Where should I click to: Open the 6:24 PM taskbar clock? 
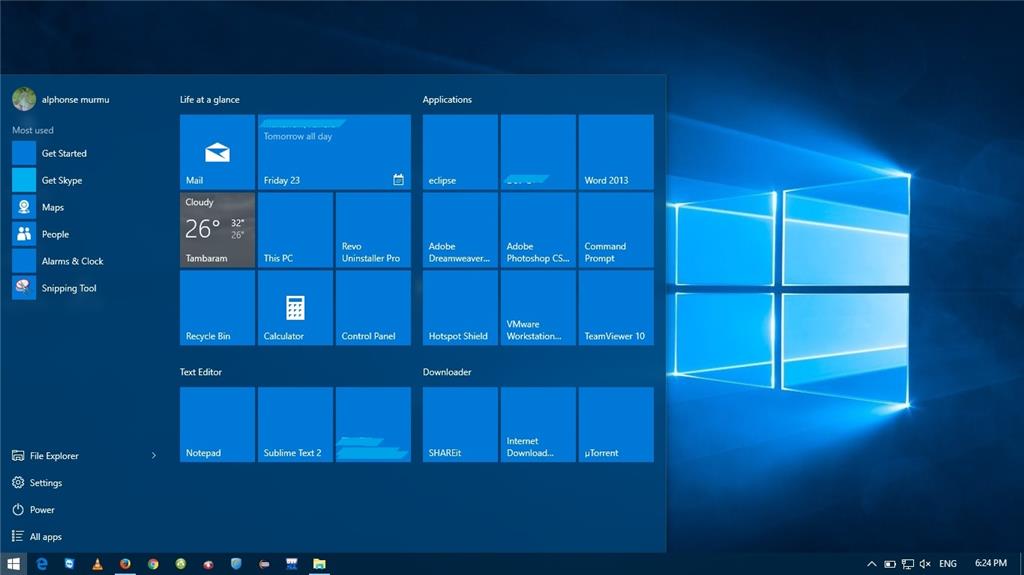991,563
